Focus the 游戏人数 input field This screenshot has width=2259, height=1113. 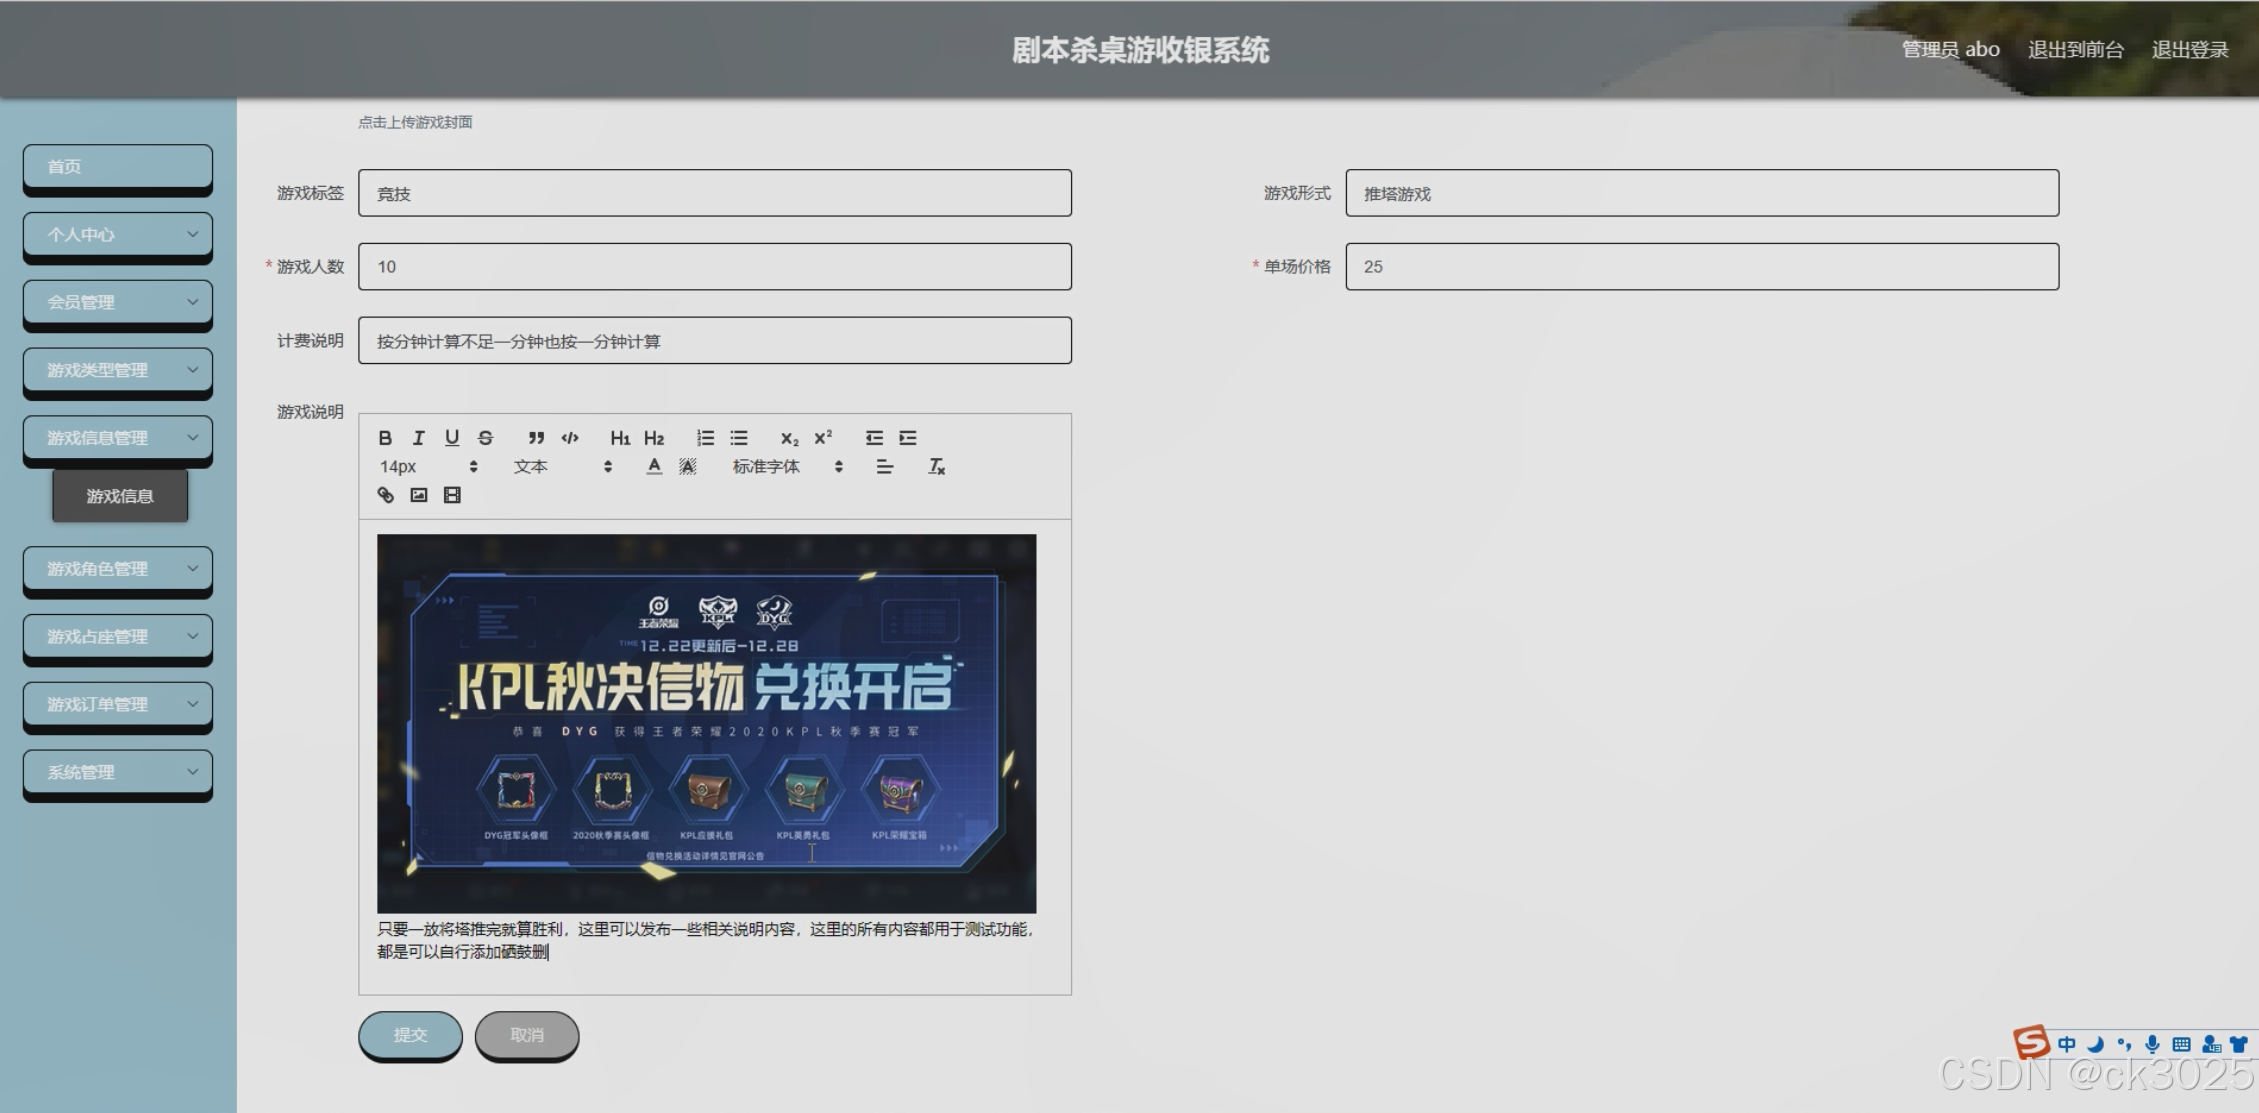point(715,267)
